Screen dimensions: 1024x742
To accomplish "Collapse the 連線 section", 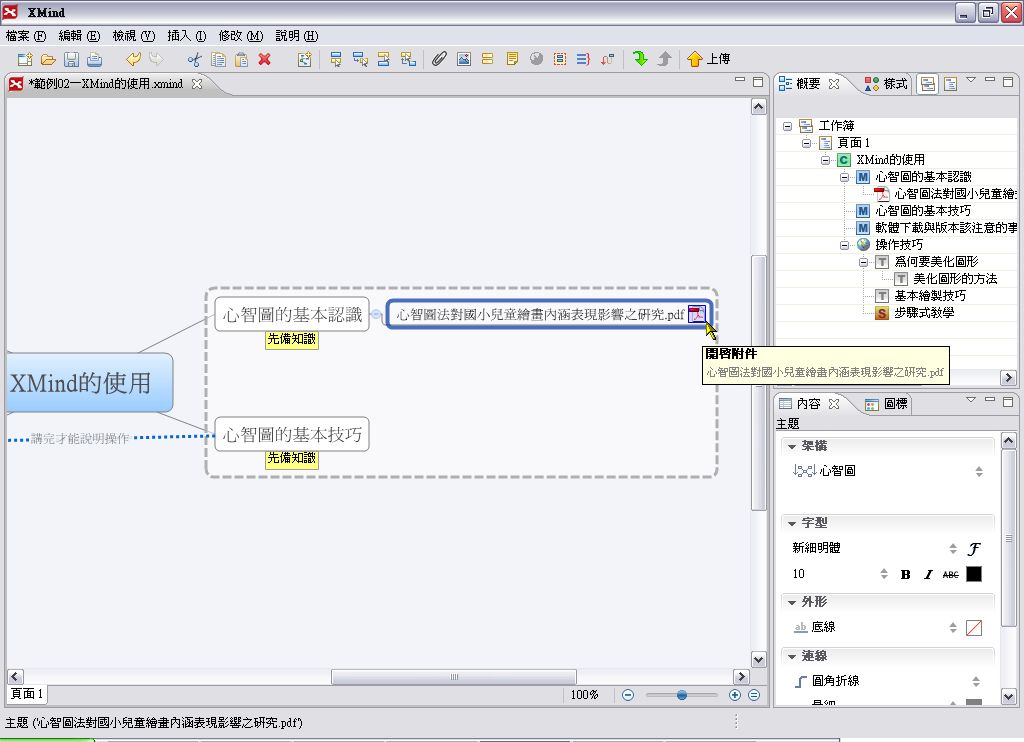I will (x=792, y=656).
